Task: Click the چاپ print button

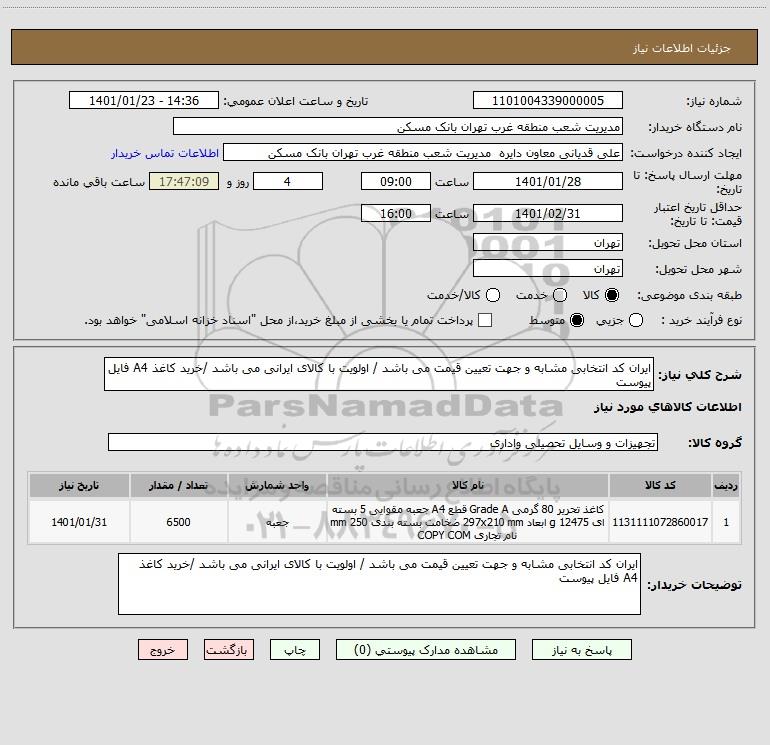Action: tap(295, 650)
